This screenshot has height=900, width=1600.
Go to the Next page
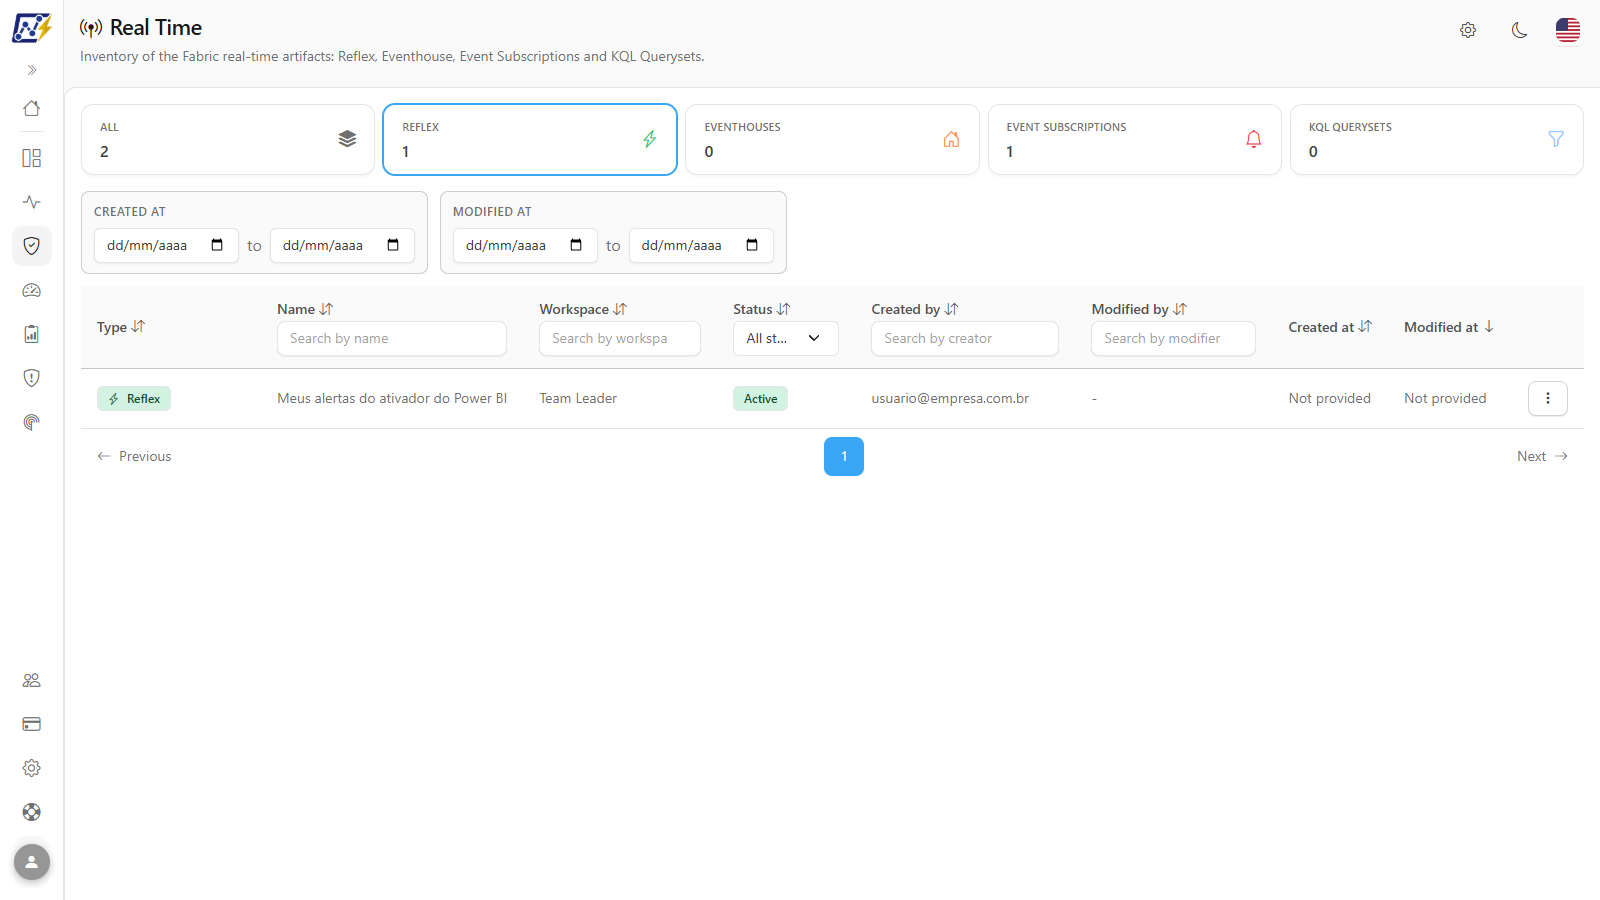point(1542,456)
